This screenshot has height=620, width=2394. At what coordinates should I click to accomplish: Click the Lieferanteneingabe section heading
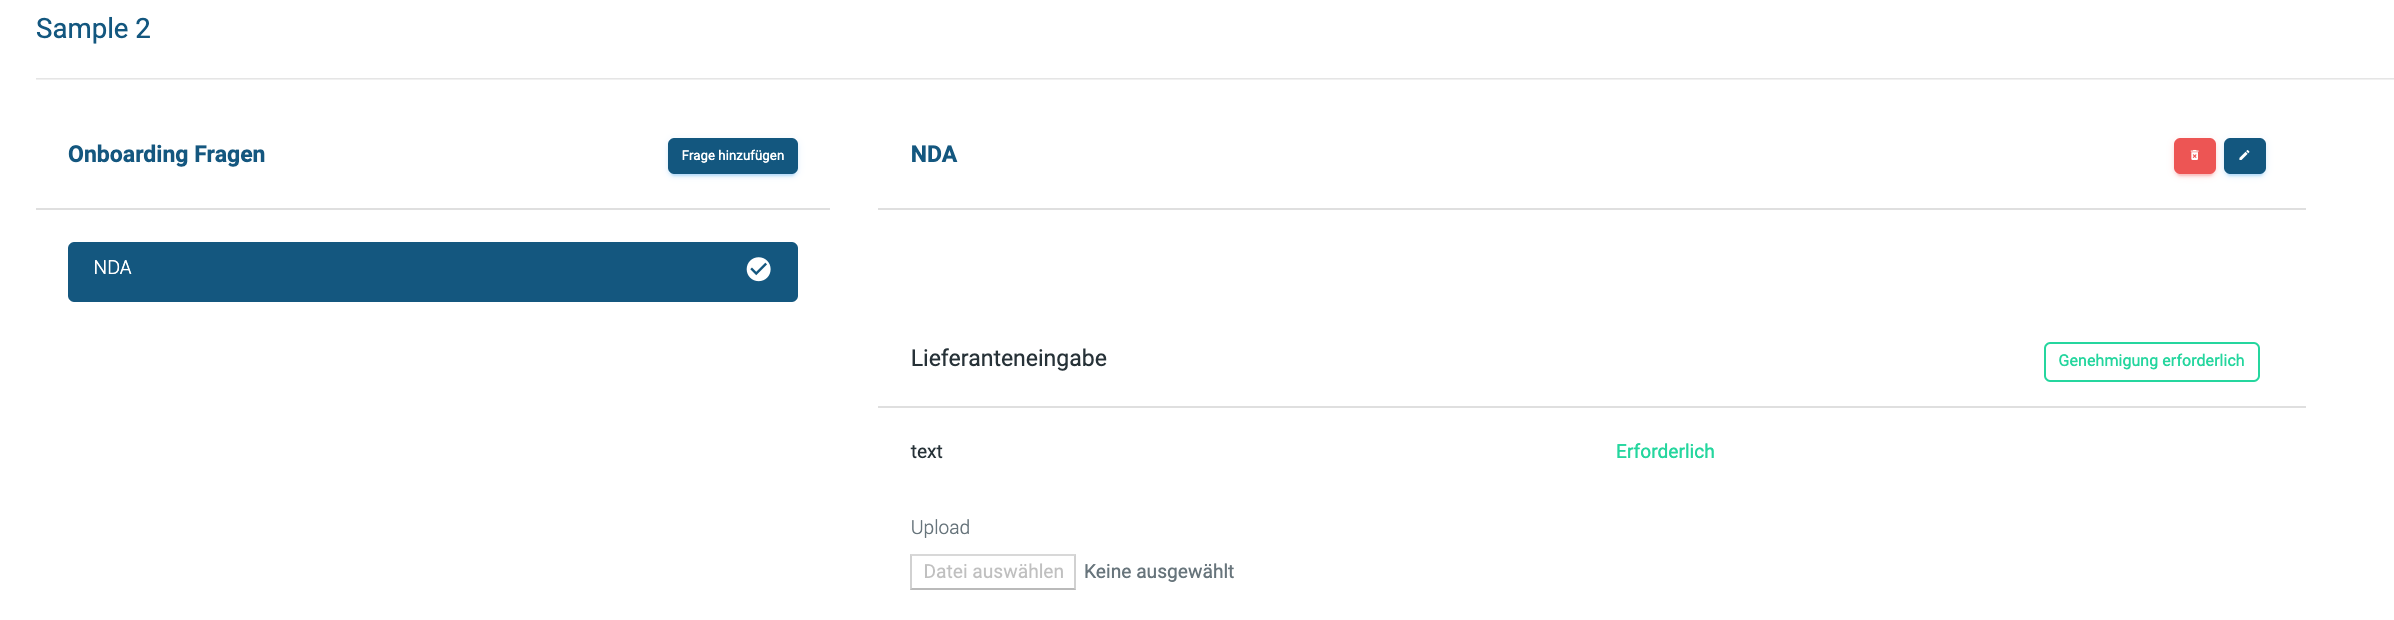[1008, 358]
